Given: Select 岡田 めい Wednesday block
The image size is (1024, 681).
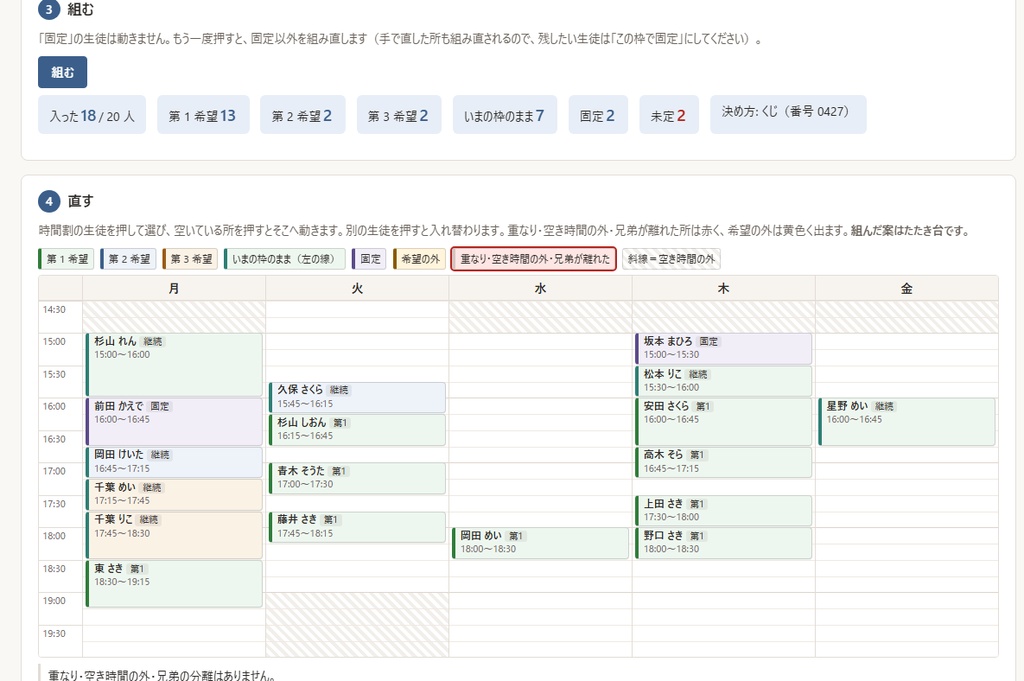Looking at the screenshot, I should (x=541, y=543).
